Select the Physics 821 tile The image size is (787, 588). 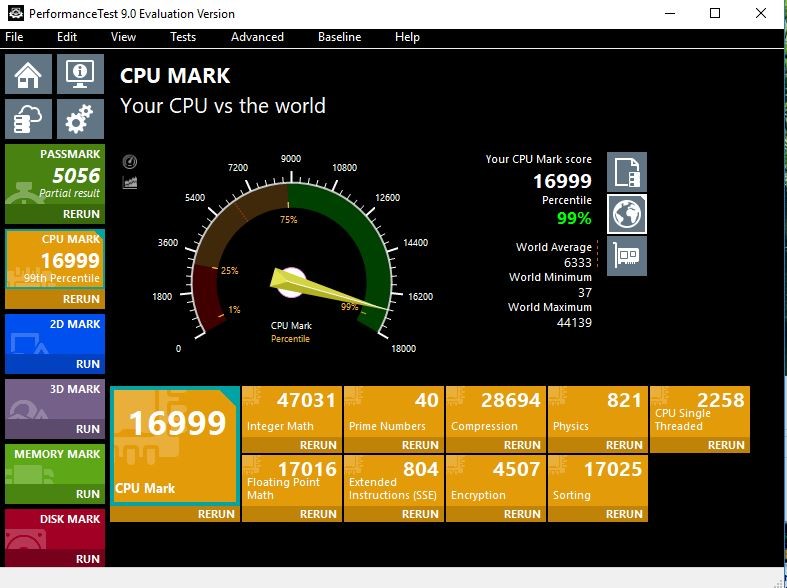tap(598, 412)
